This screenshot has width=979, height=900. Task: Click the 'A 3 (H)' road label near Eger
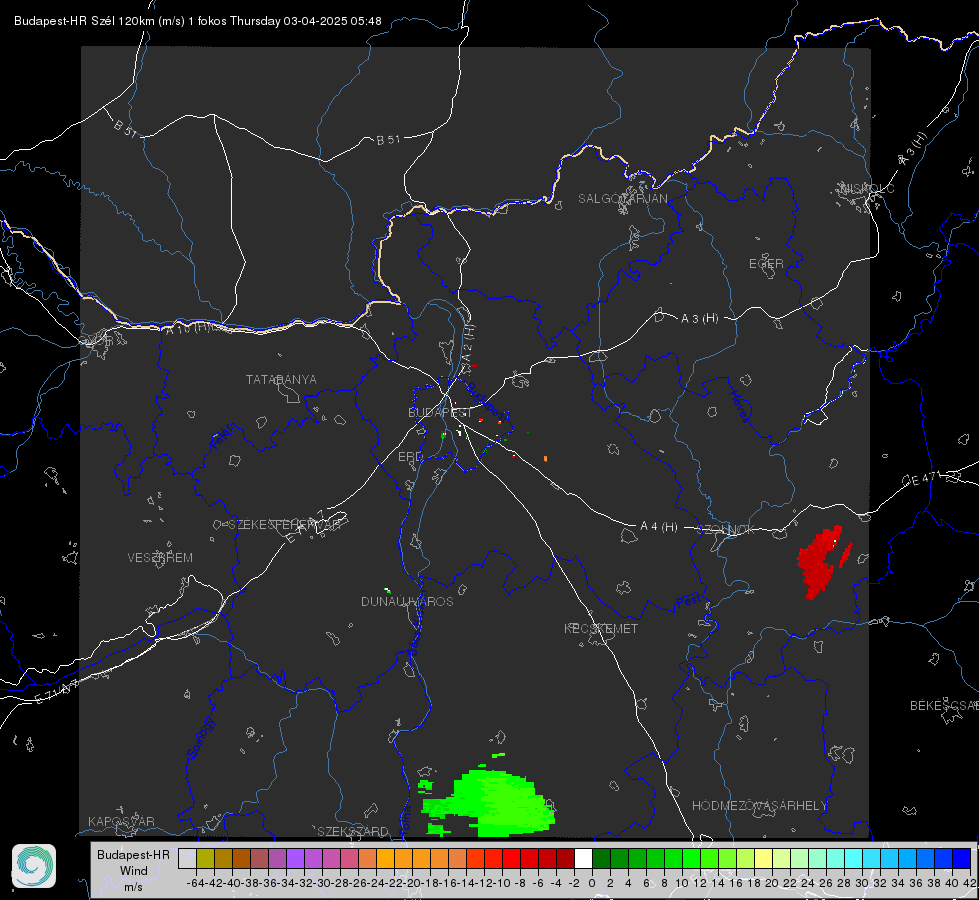tap(699, 319)
